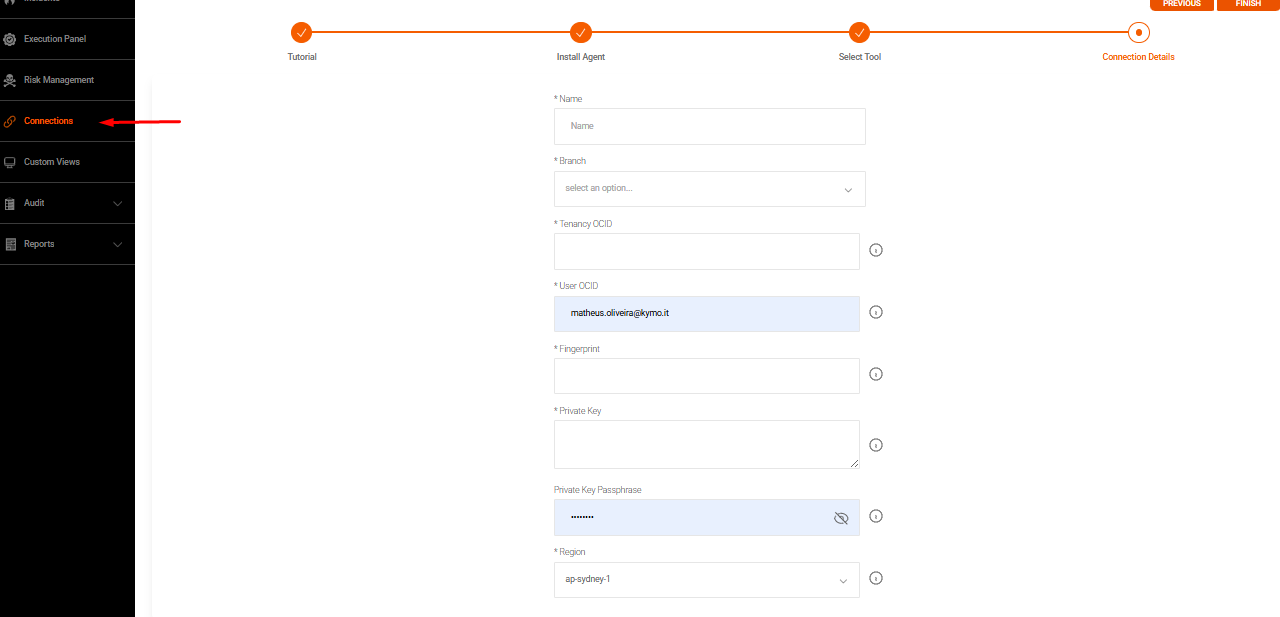Click into the Private Key text area
Image resolution: width=1280 pixels, height=617 pixels.
[x=706, y=444]
